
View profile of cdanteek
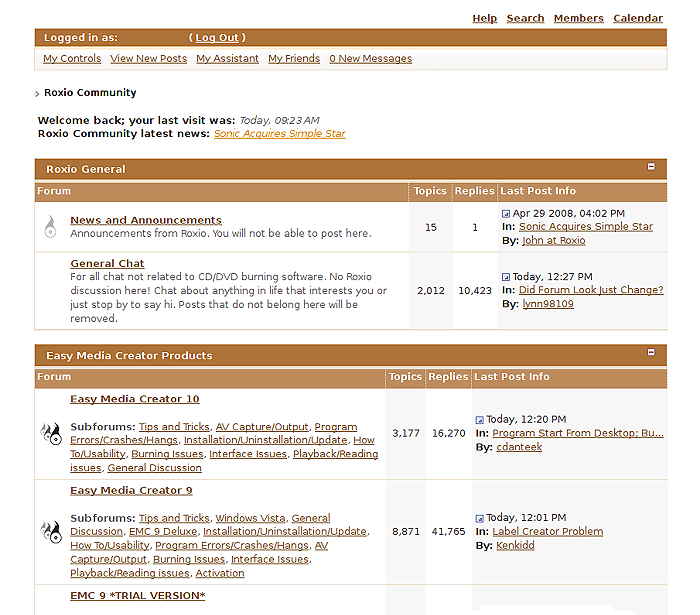519,447
